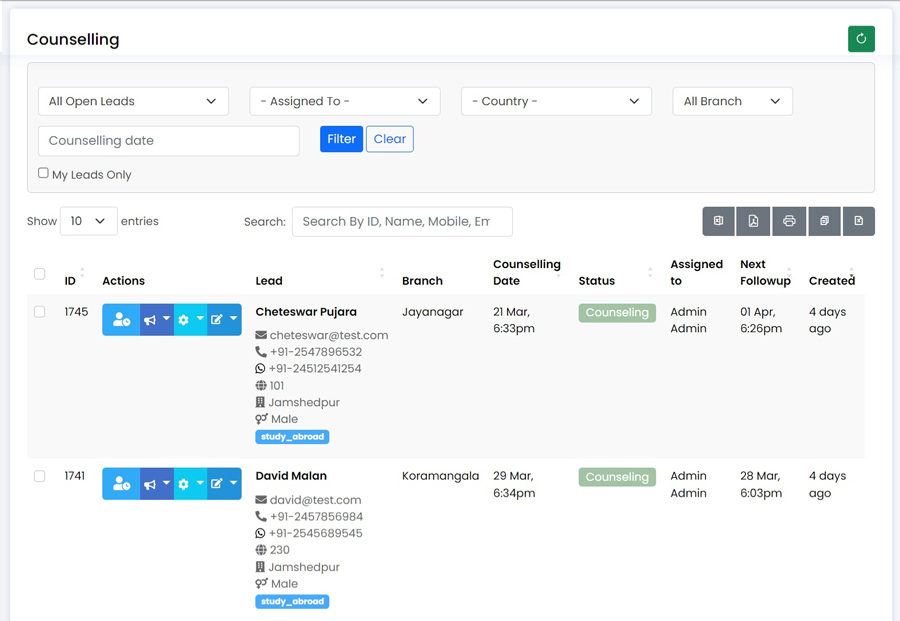Open the Country filter dropdown
Screen dimensions: 900x621
(x=556, y=101)
